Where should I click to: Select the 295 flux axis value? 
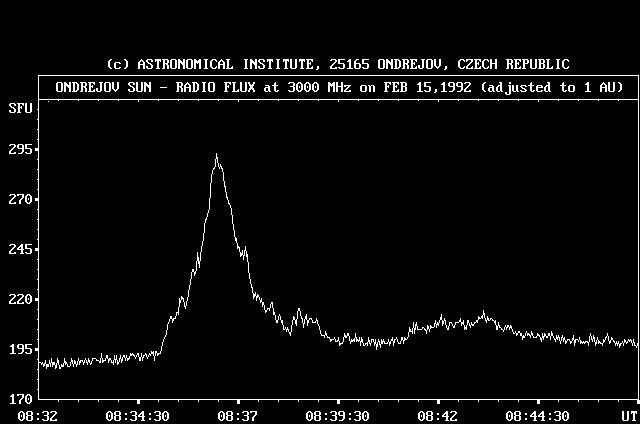pos(19,149)
